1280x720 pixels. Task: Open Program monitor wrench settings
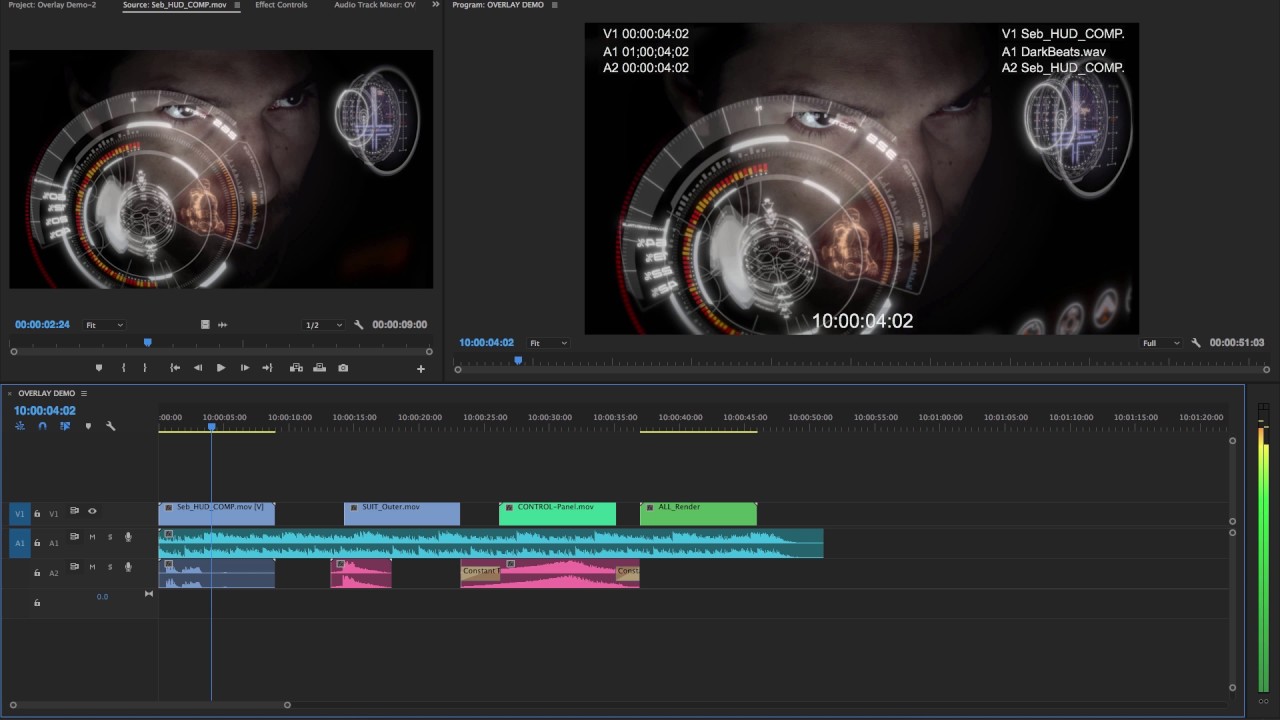point(1196,343)
